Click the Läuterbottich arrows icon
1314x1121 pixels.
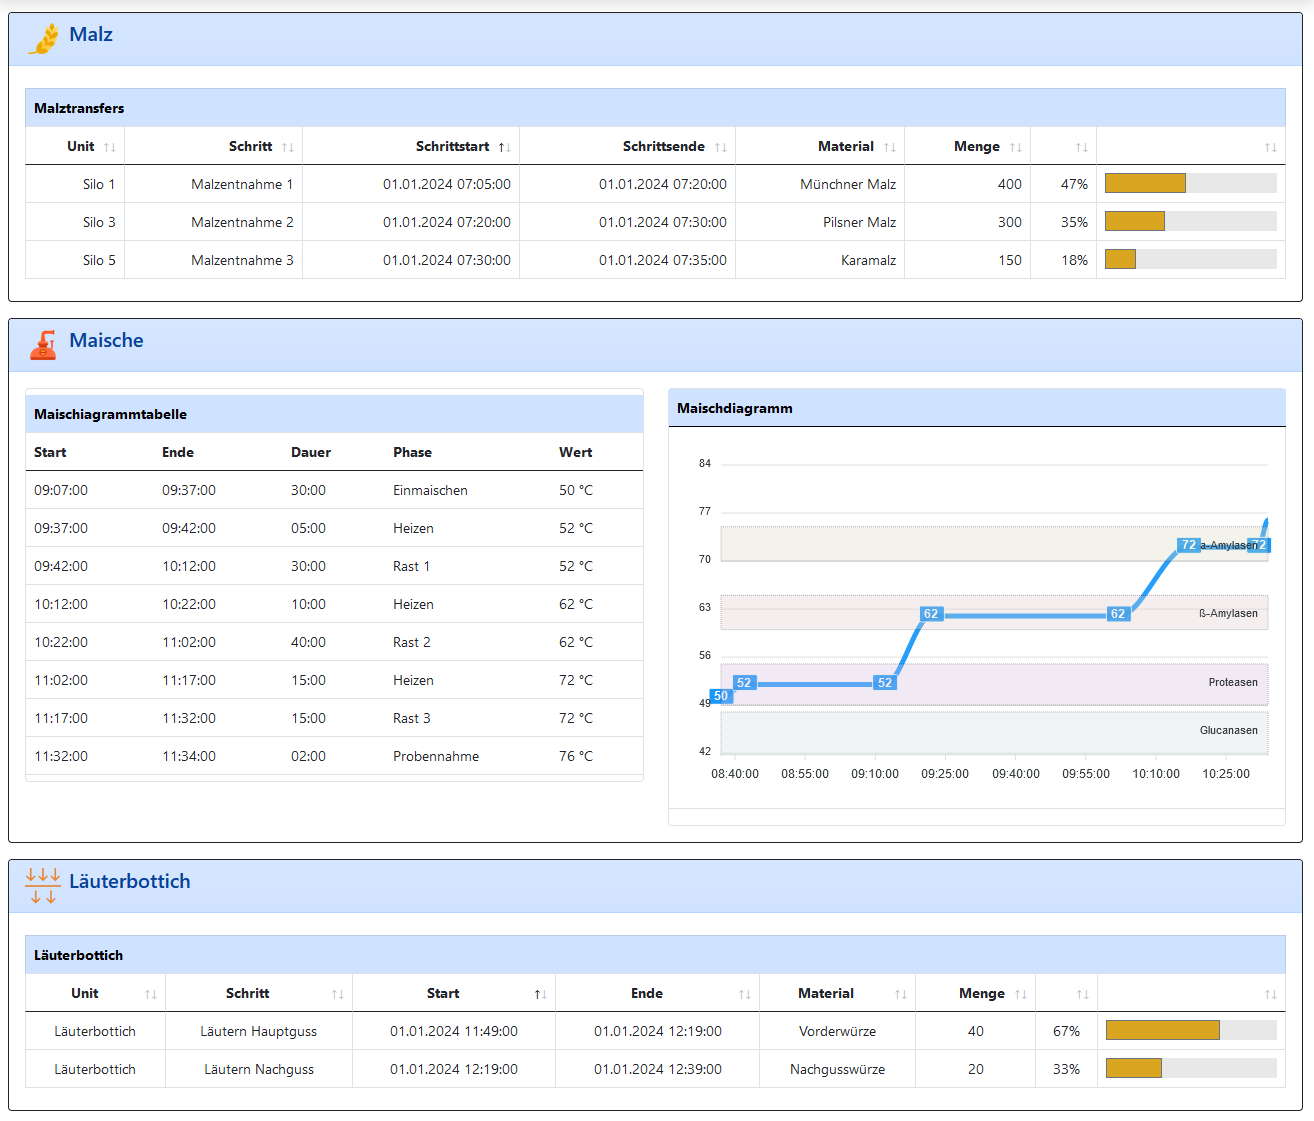(x=43, y=886)
